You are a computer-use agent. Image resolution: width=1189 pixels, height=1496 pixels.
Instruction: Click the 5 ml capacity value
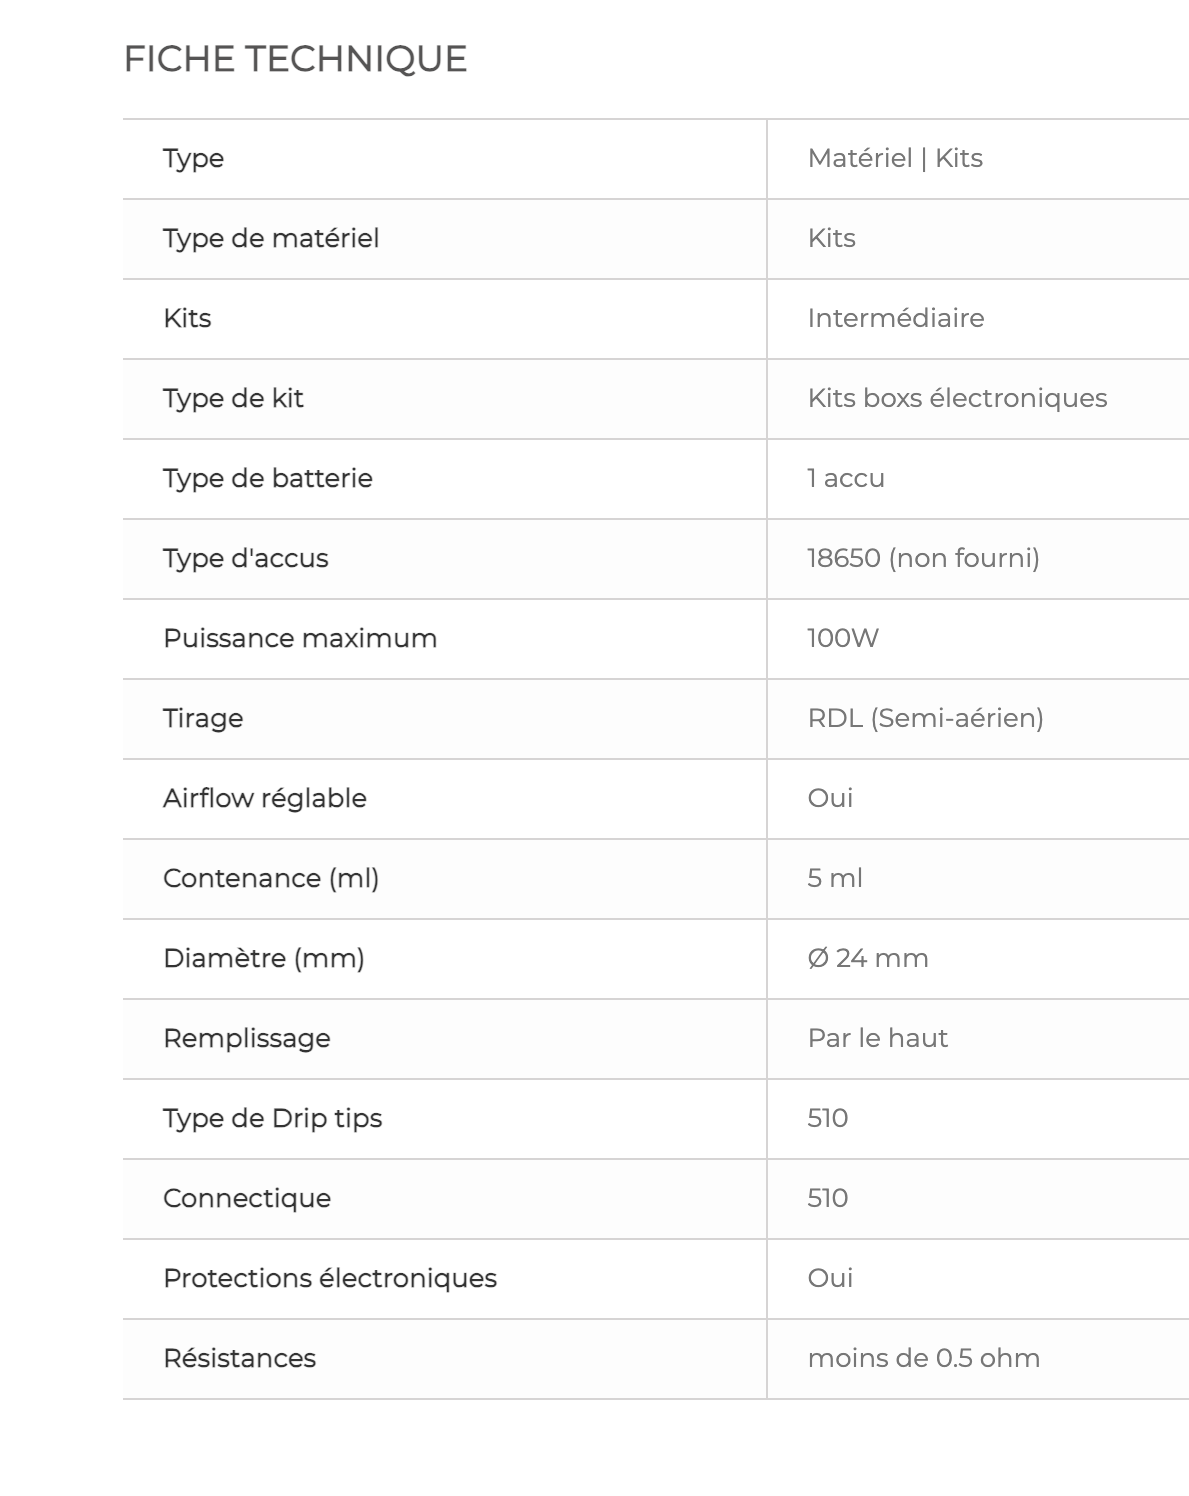[835, 878]
